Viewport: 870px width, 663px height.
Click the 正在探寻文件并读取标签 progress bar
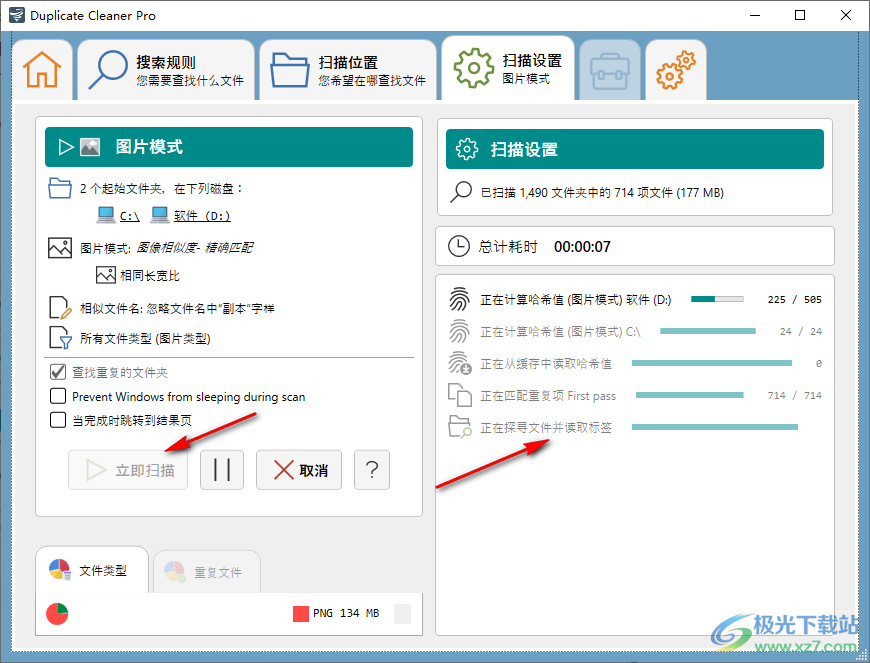pyautogui.click(x=715, y=427)
